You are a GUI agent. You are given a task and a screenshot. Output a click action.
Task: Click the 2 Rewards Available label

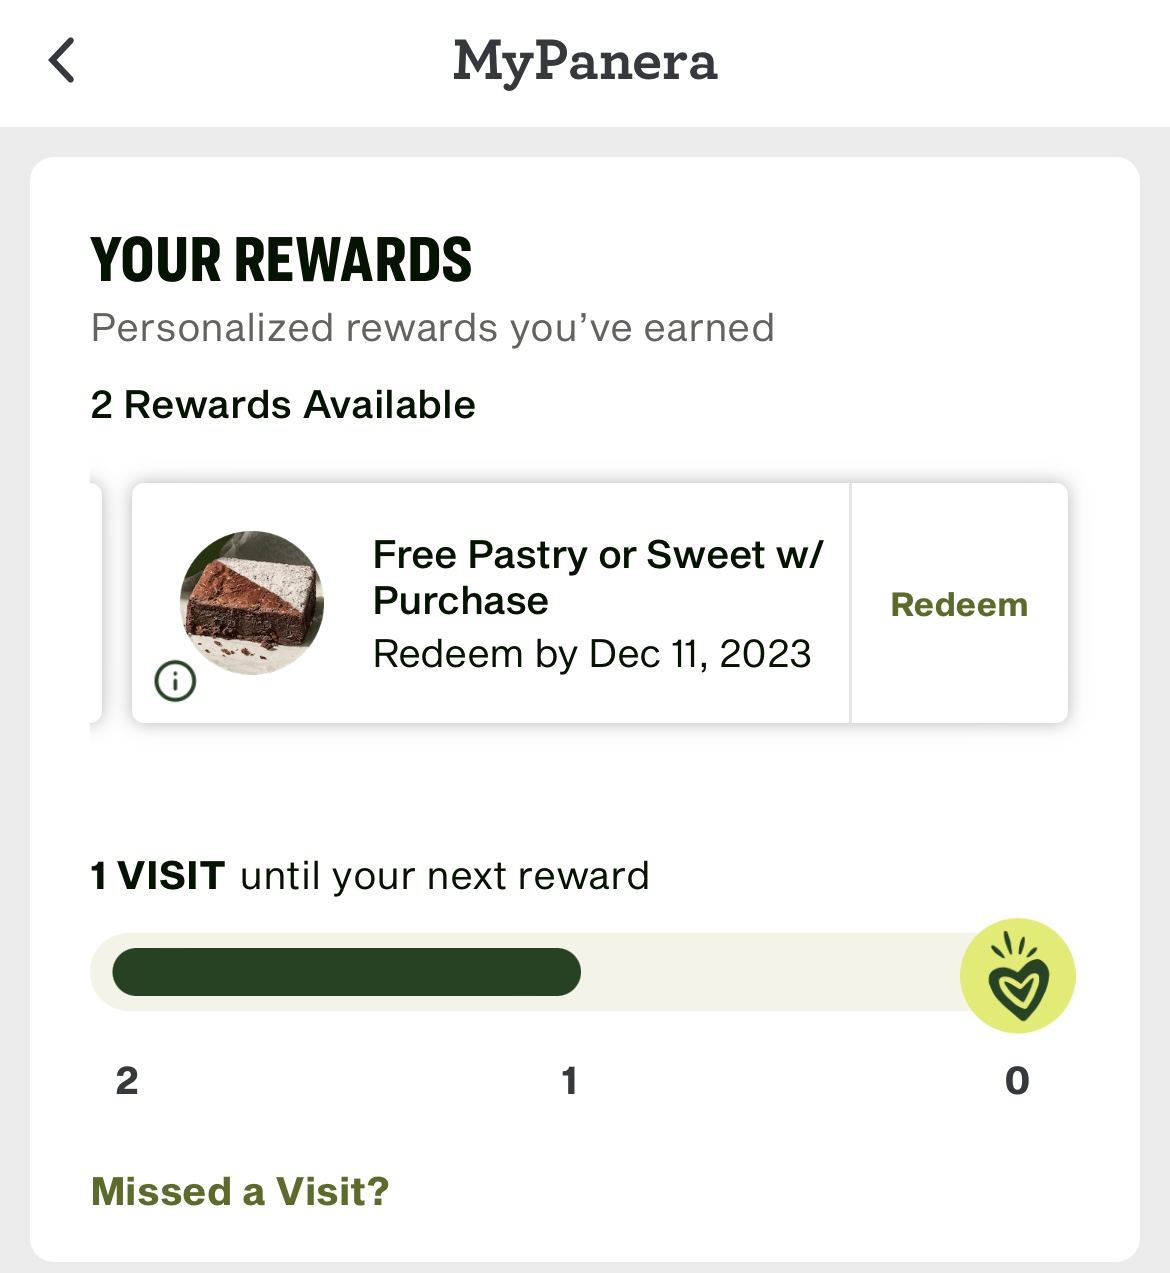tap(283, 405)
